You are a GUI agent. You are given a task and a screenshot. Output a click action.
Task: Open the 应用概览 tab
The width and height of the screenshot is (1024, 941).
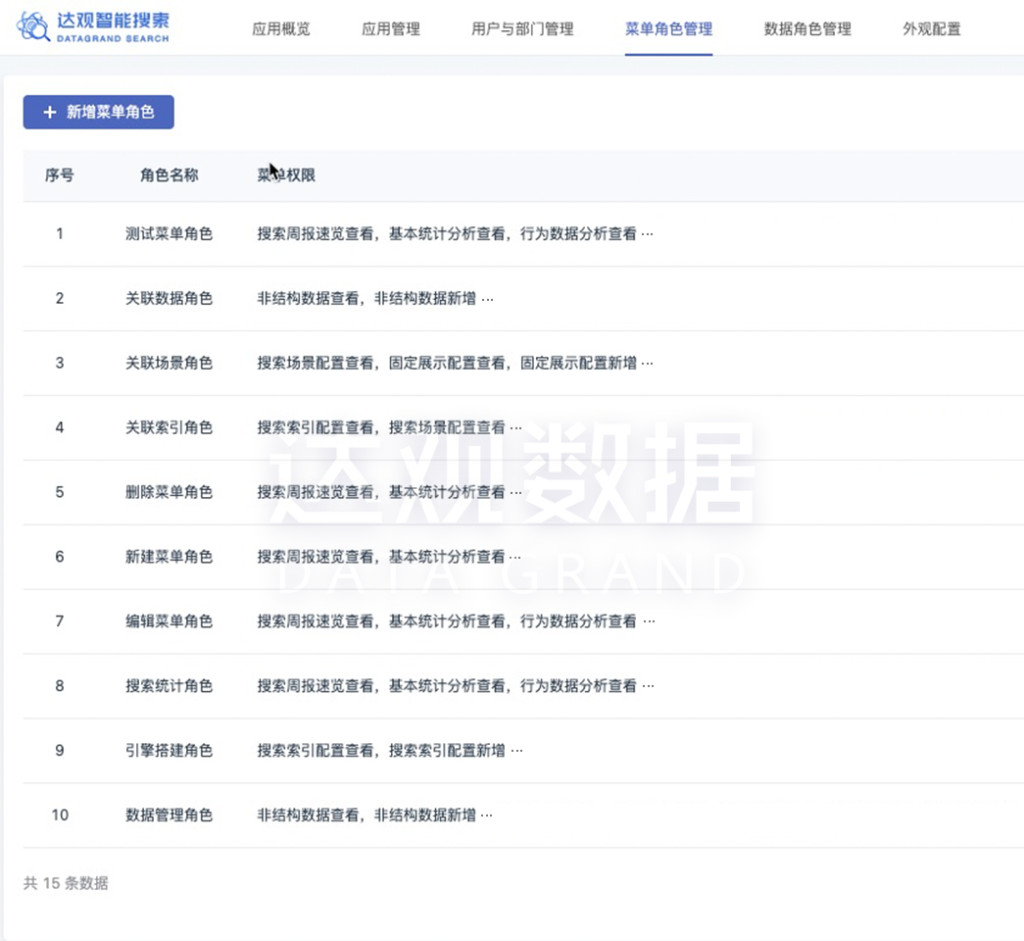[x=281, y=29]
